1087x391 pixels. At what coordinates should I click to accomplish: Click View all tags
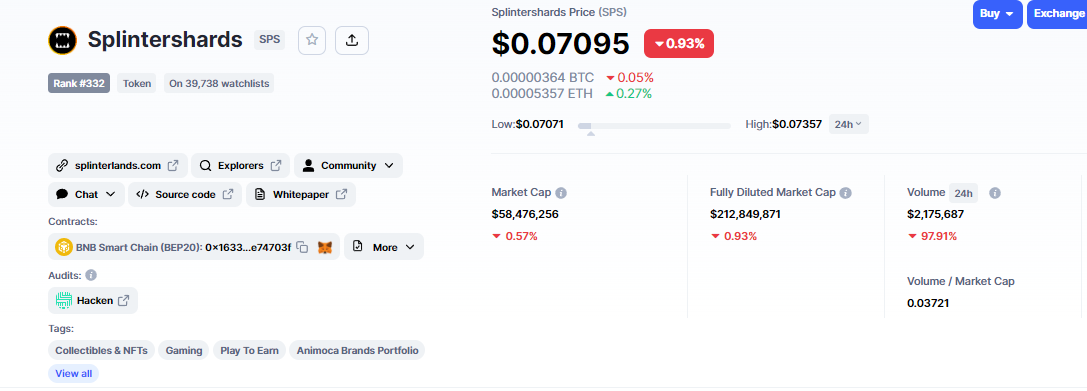pyautogui.click(x=73, y=374)
